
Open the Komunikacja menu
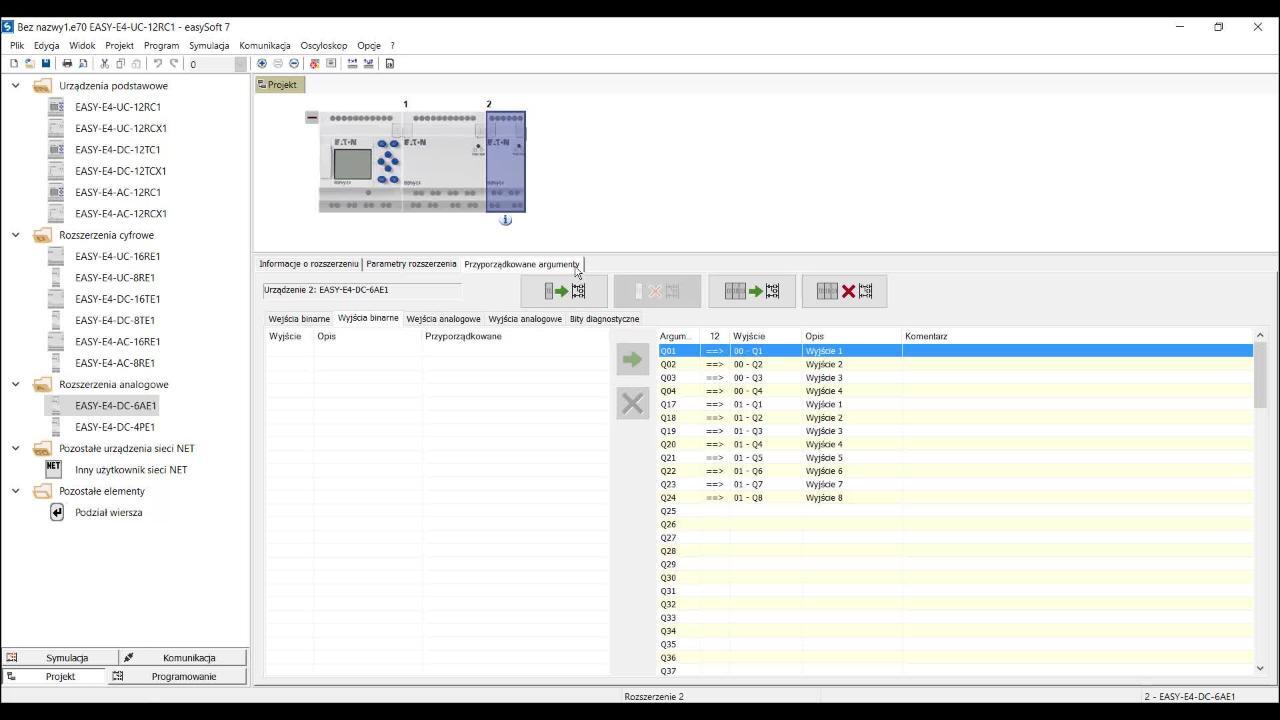click(264, 46)
